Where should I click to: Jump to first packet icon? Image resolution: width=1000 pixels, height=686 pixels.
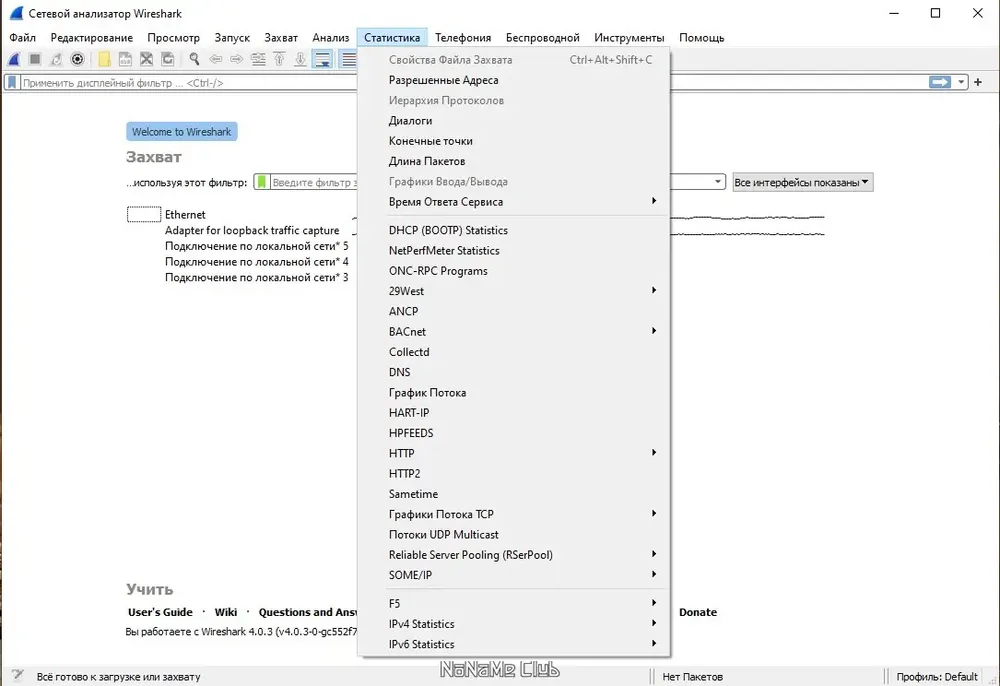coord(279,60)
